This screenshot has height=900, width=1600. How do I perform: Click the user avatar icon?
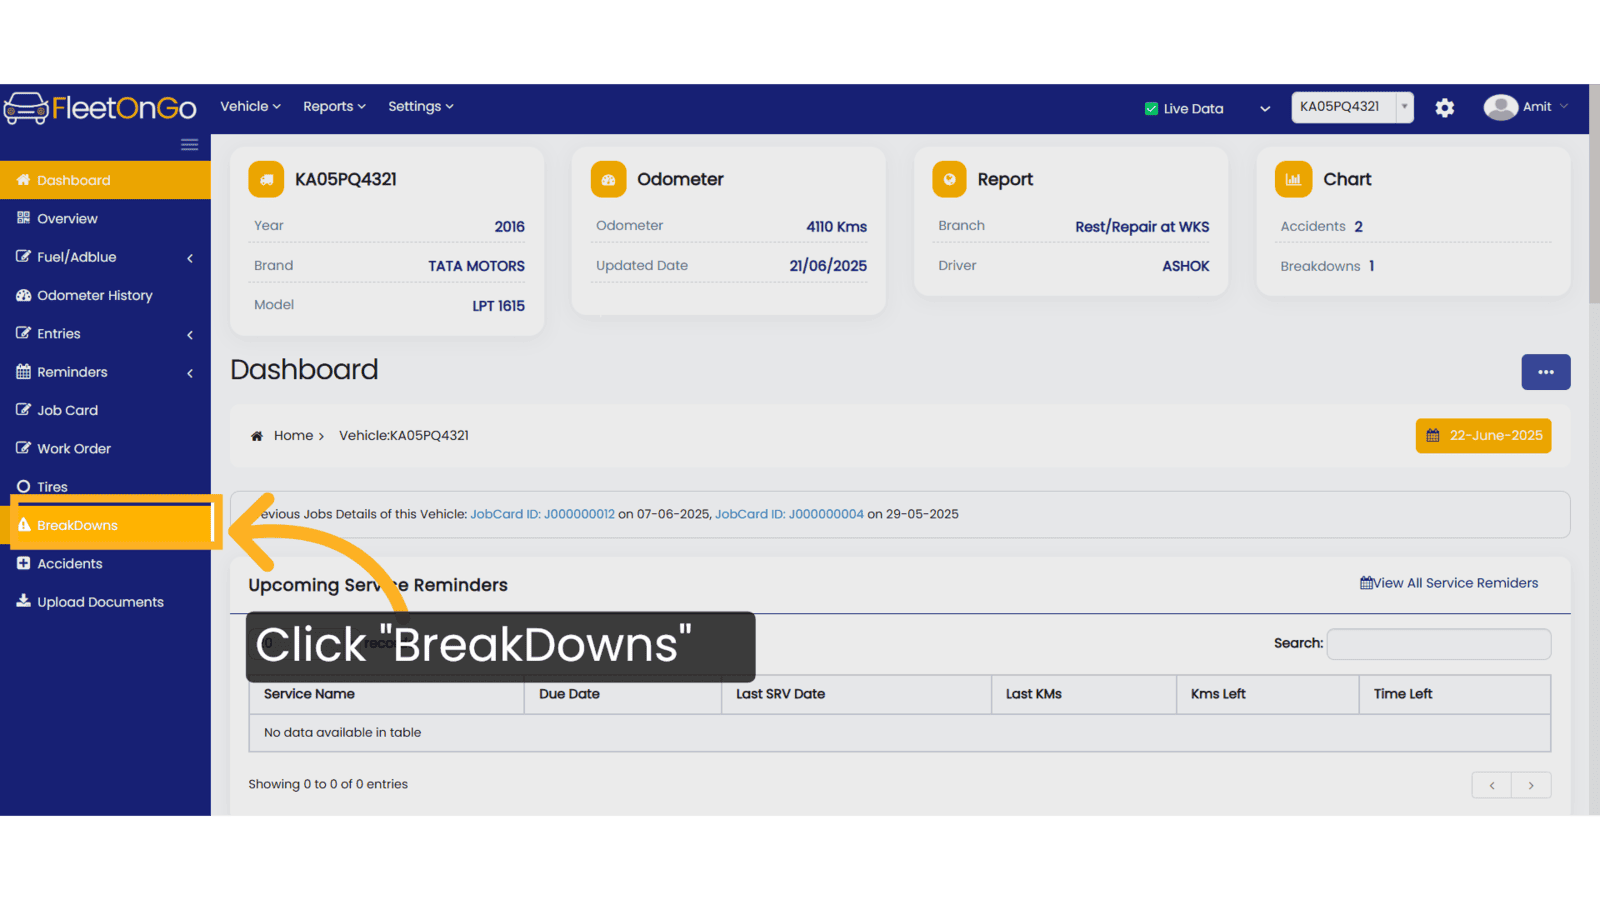(1500, 107)
